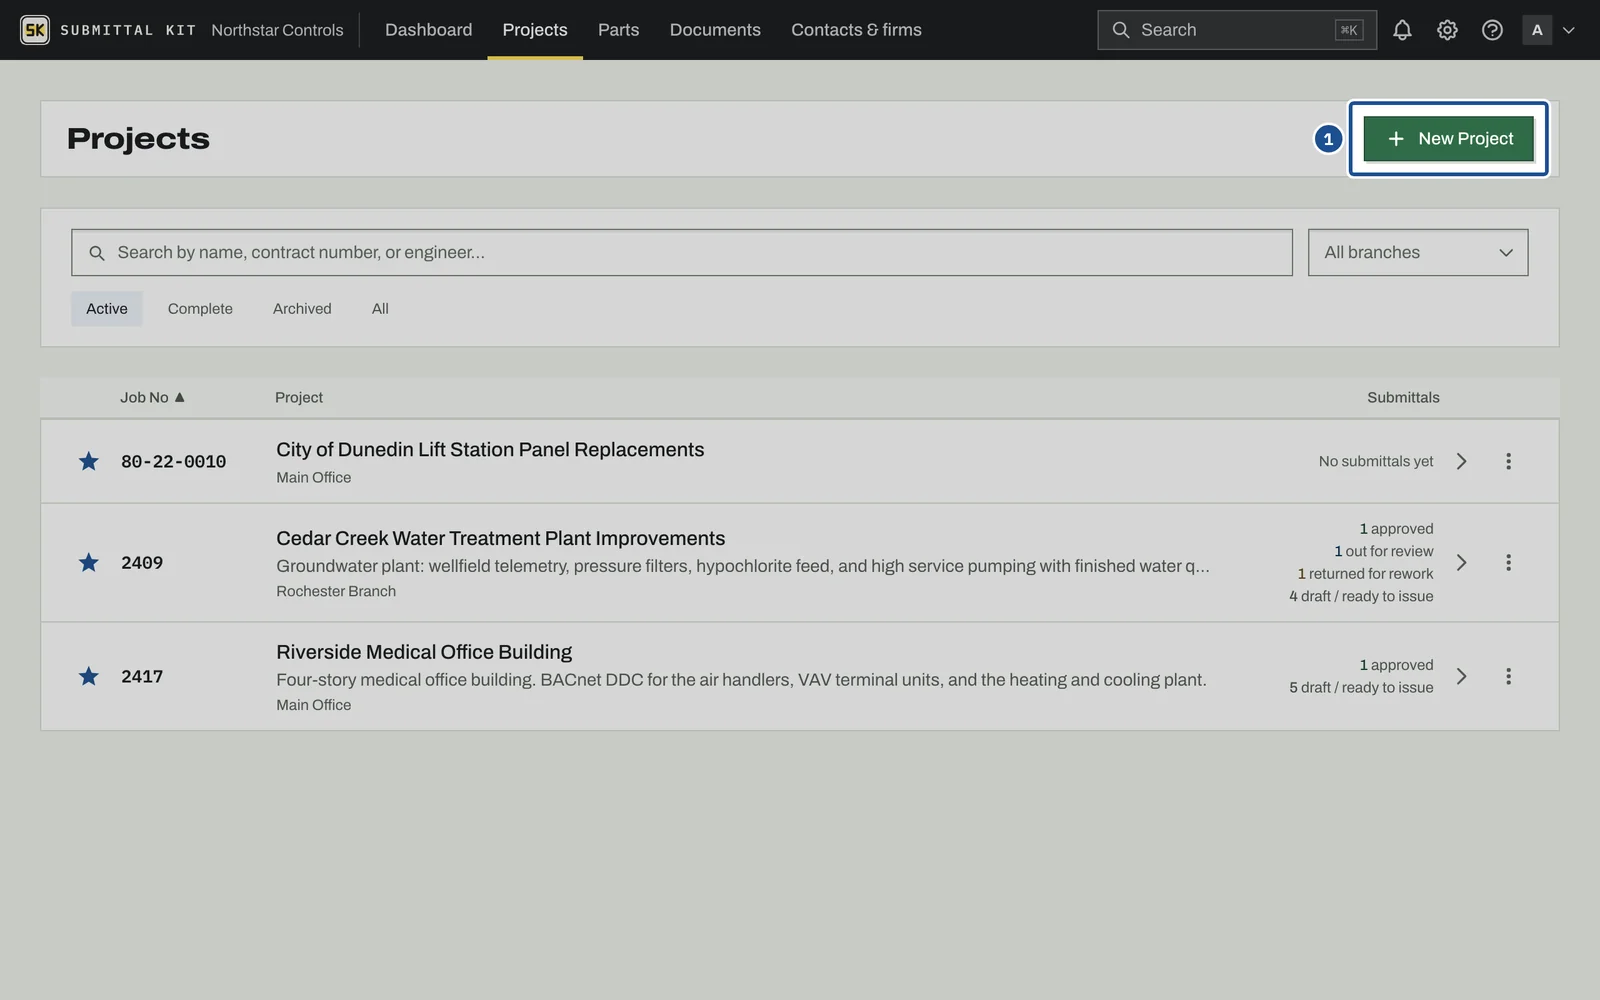
Task: Open settings gear icon
Action: click(x=1447, y=30)
